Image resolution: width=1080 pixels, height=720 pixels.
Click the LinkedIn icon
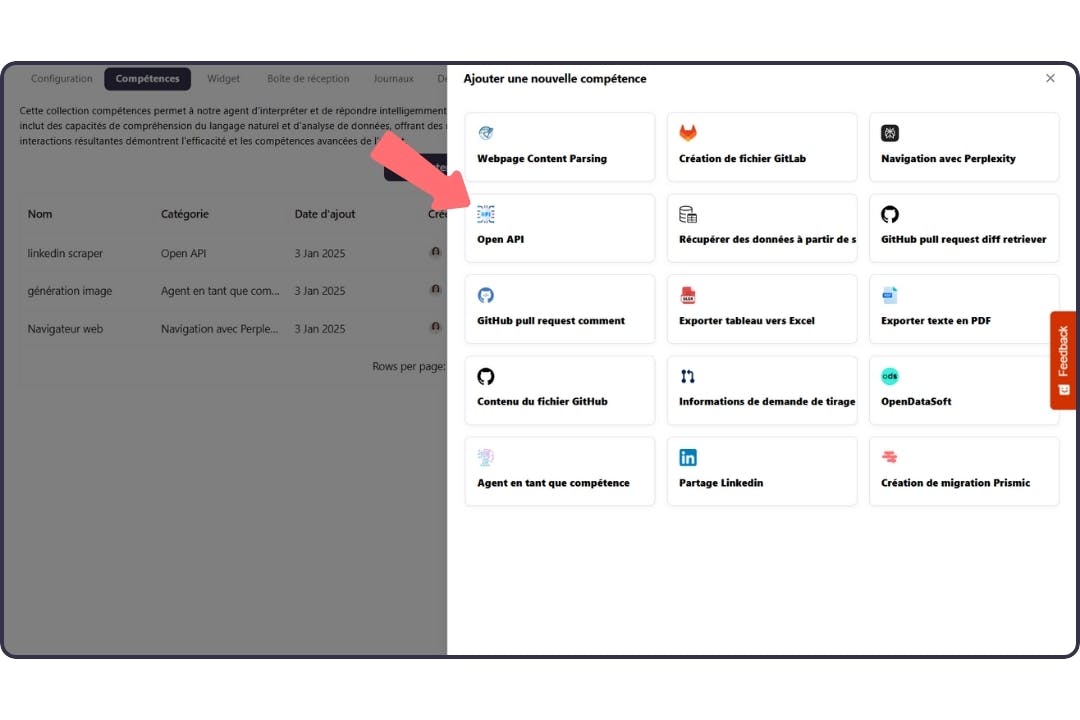pyautogui.click(x=687, y=457)
